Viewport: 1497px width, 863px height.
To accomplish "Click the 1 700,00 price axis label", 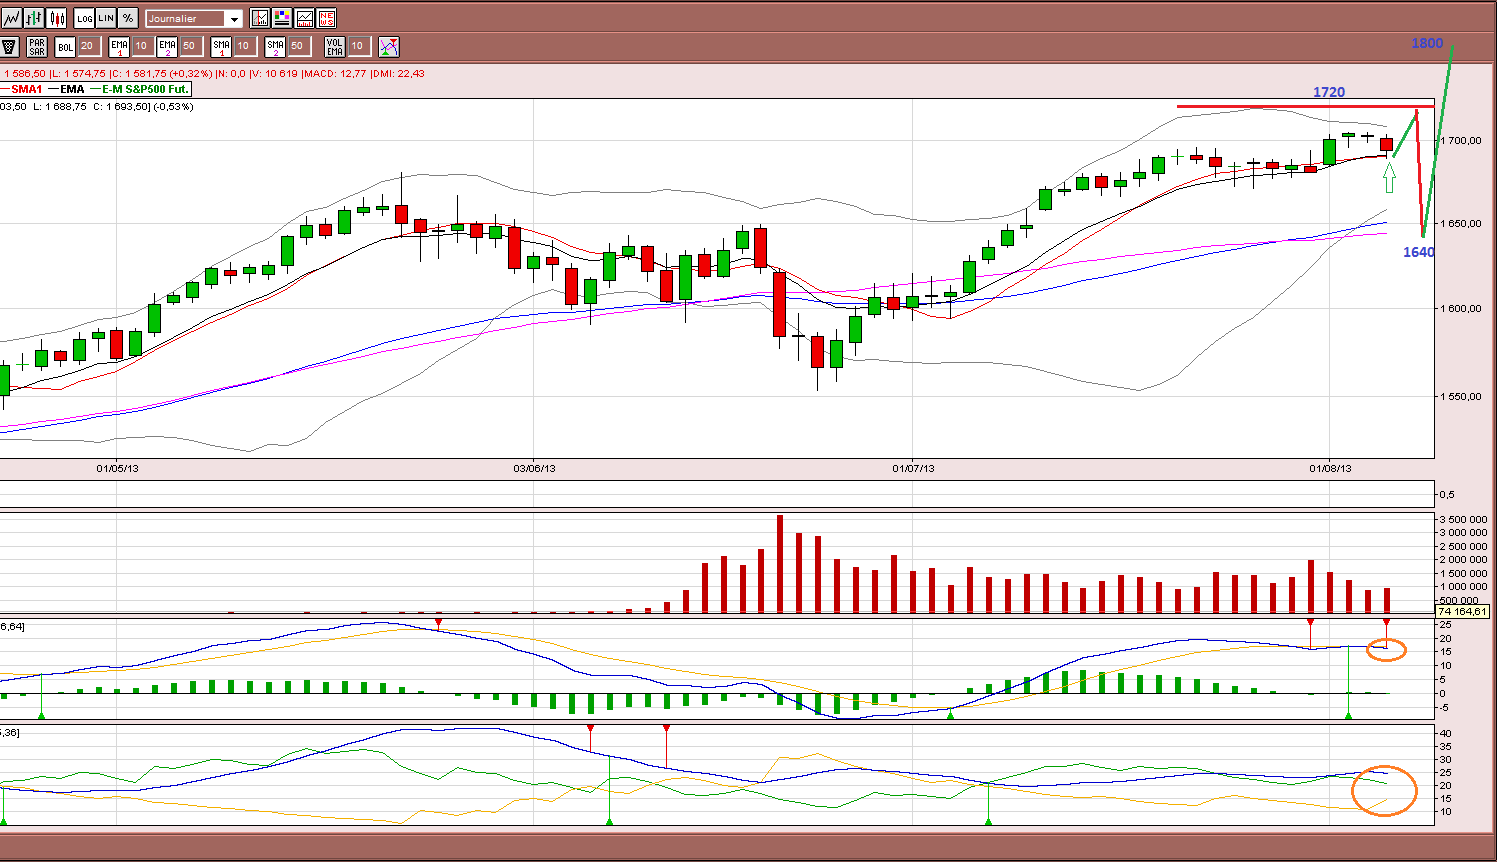I will [1460, 140].
